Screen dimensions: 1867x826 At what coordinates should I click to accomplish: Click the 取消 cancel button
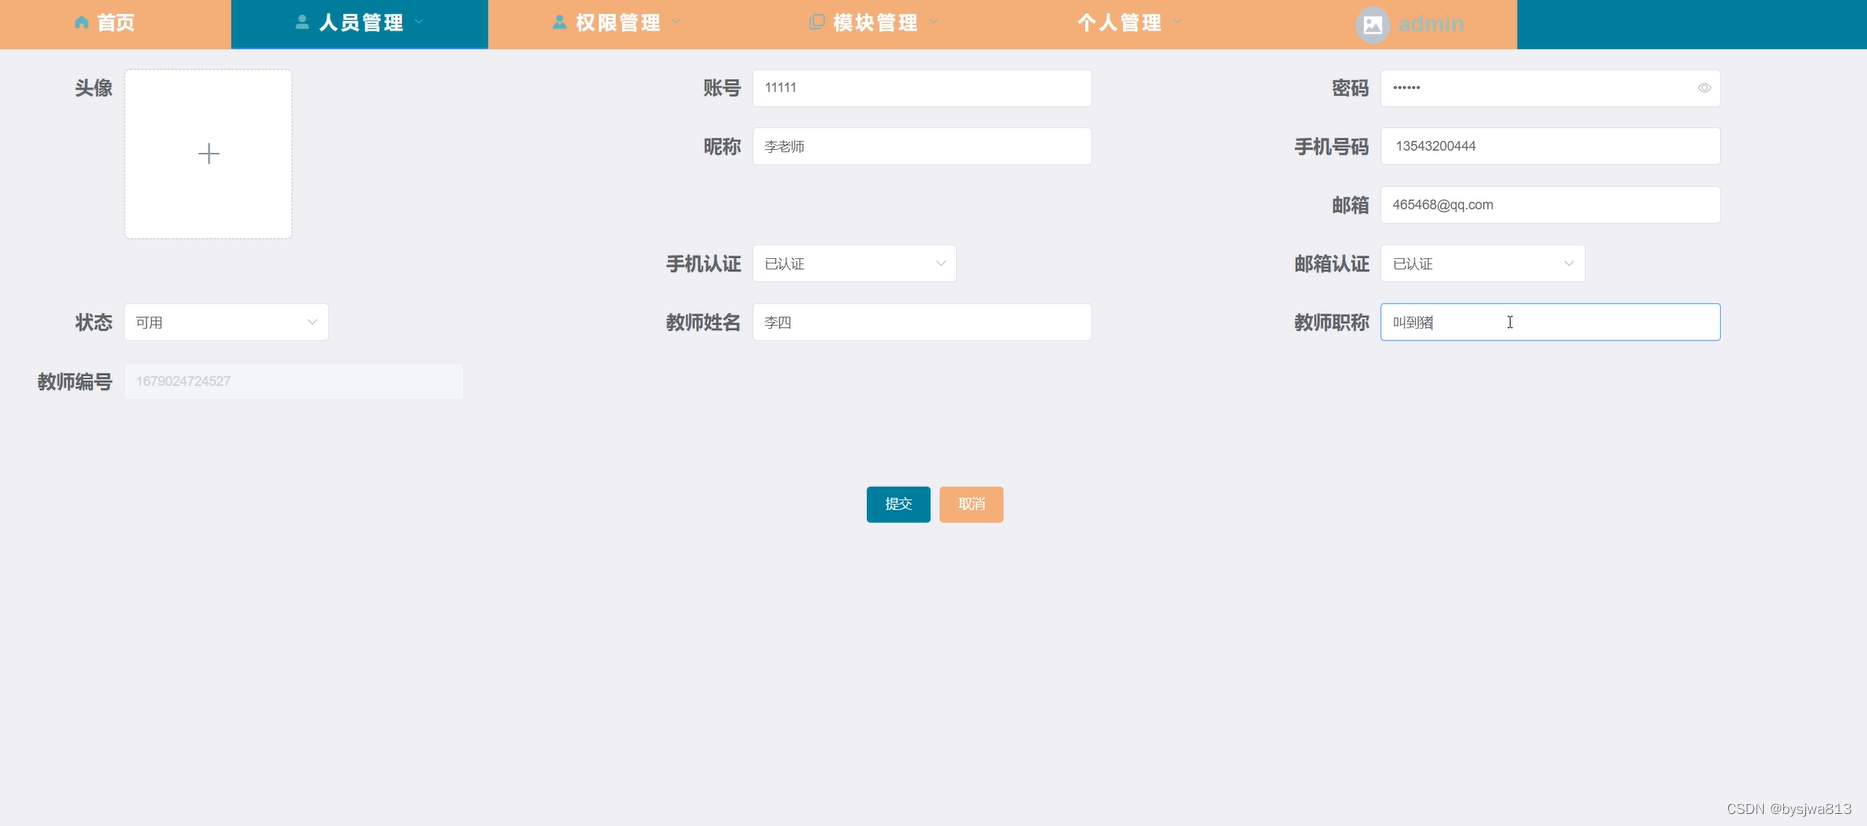point(971,504)
